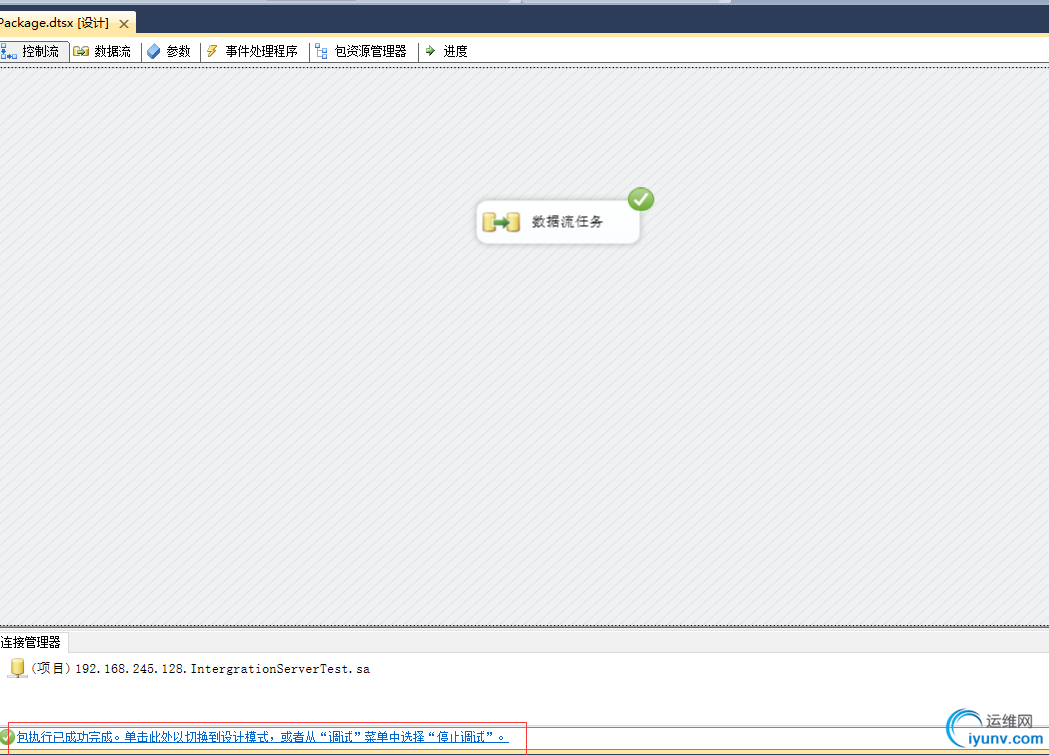Open the 参数 tab

170,51
